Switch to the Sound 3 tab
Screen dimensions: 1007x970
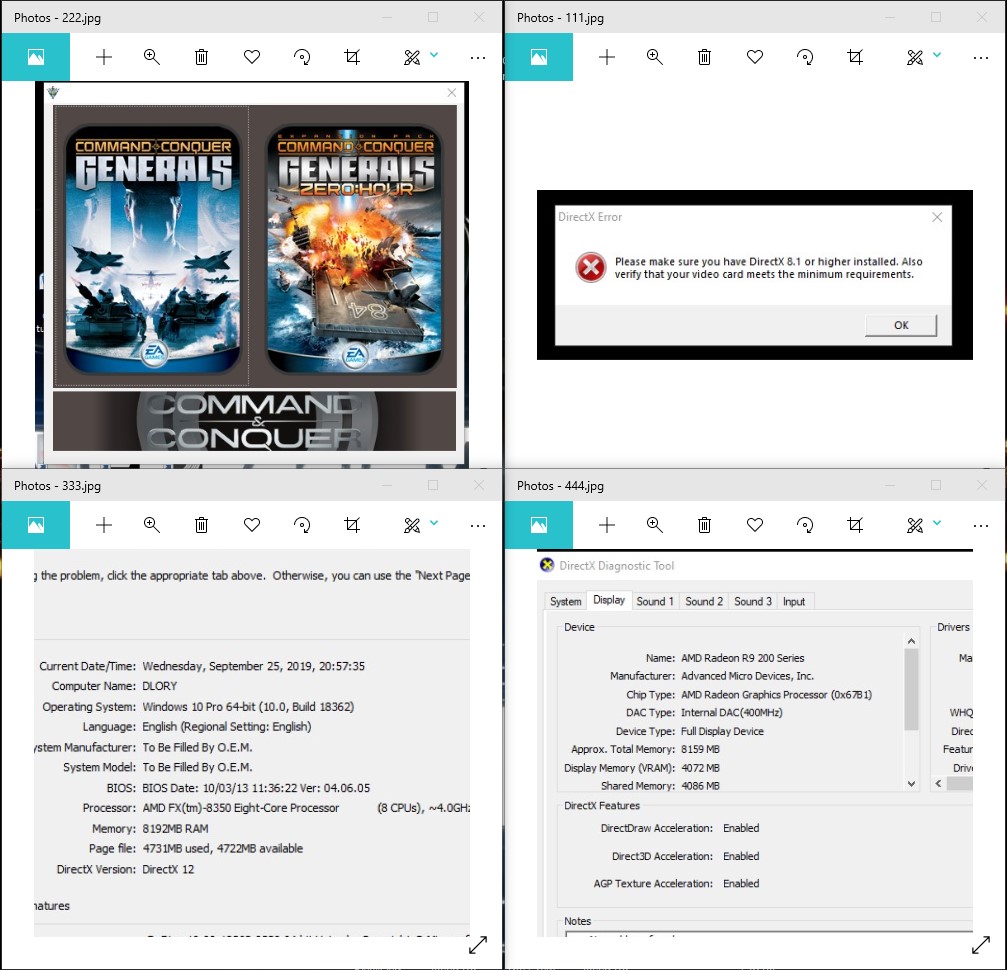(753, 601)
